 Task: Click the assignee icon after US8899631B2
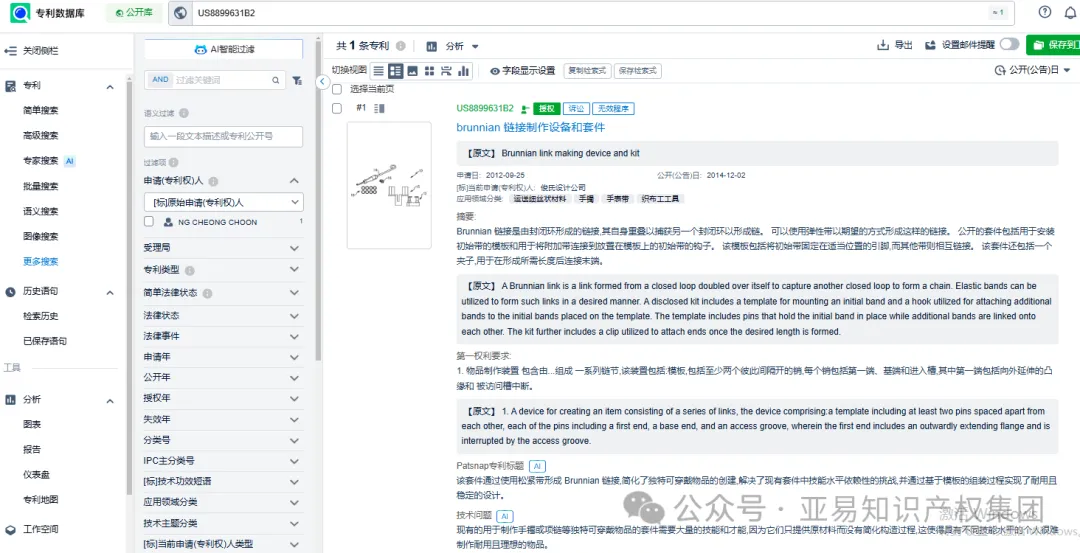[x=526, y=109]
